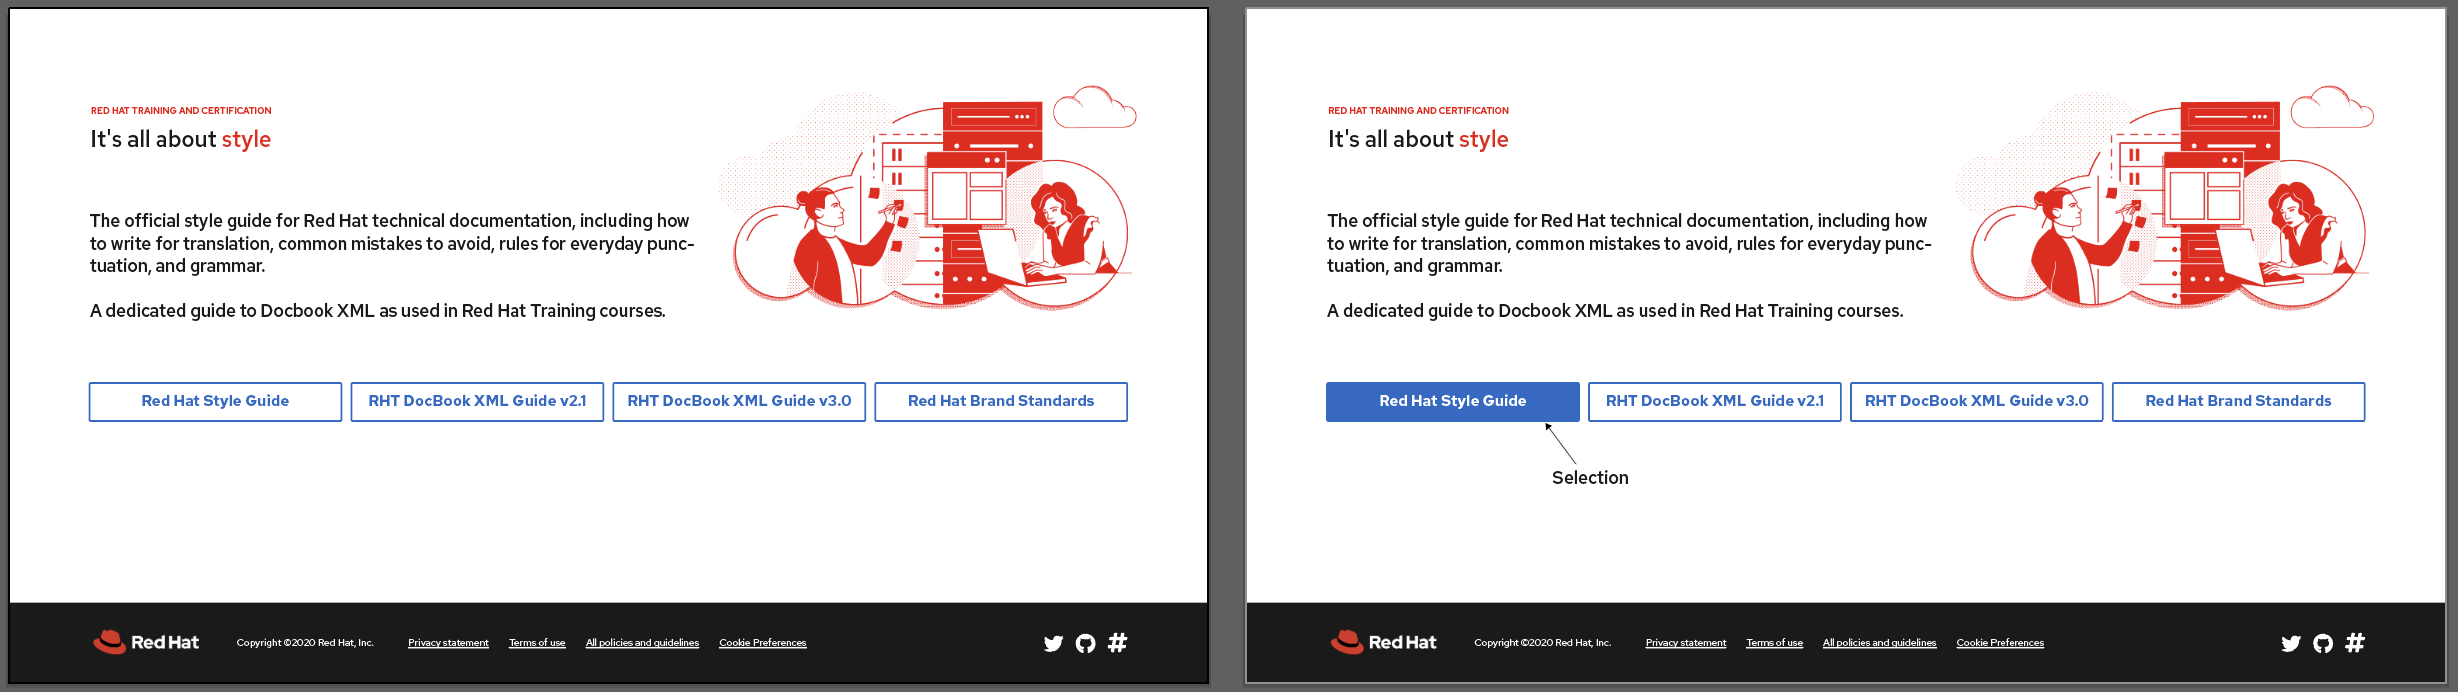Viewport: 2458px width, 692px height.
Task: Click Red Hat logo in right page footer
Action: [x=1383, y=642]
